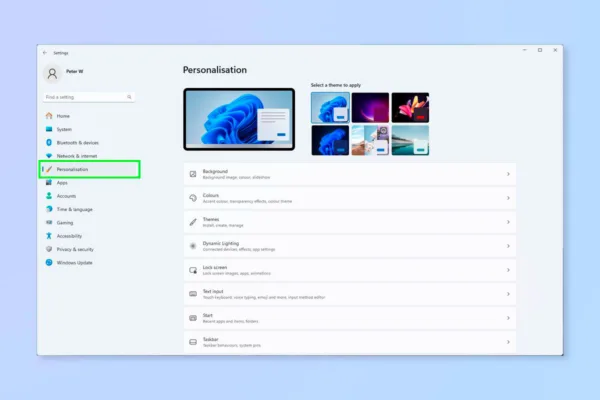The width and height of the screenshot is (600, 400).
Task: Select Network & internet
Action: (x=77, y=156)
